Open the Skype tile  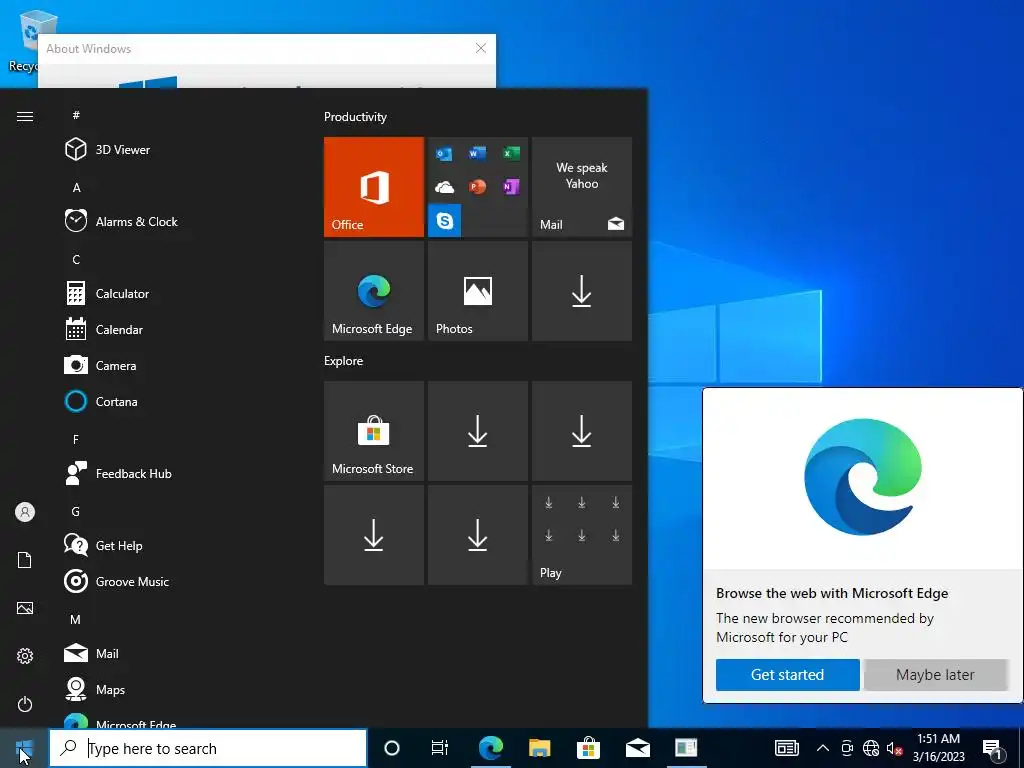point(445,220)
